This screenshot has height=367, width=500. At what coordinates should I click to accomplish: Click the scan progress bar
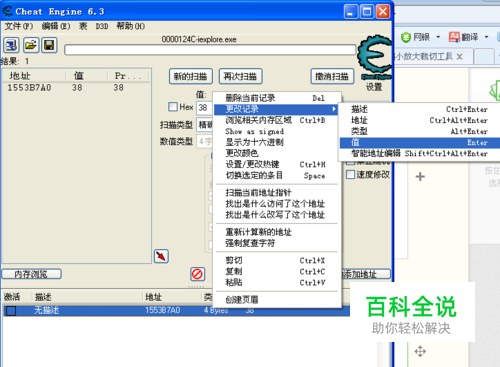click(210, 50)
